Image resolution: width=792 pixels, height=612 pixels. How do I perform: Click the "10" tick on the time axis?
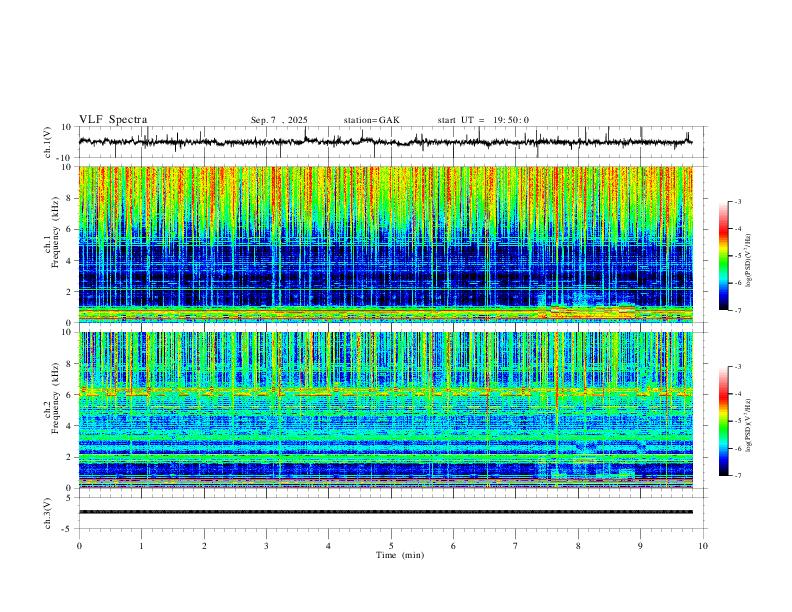703,546
